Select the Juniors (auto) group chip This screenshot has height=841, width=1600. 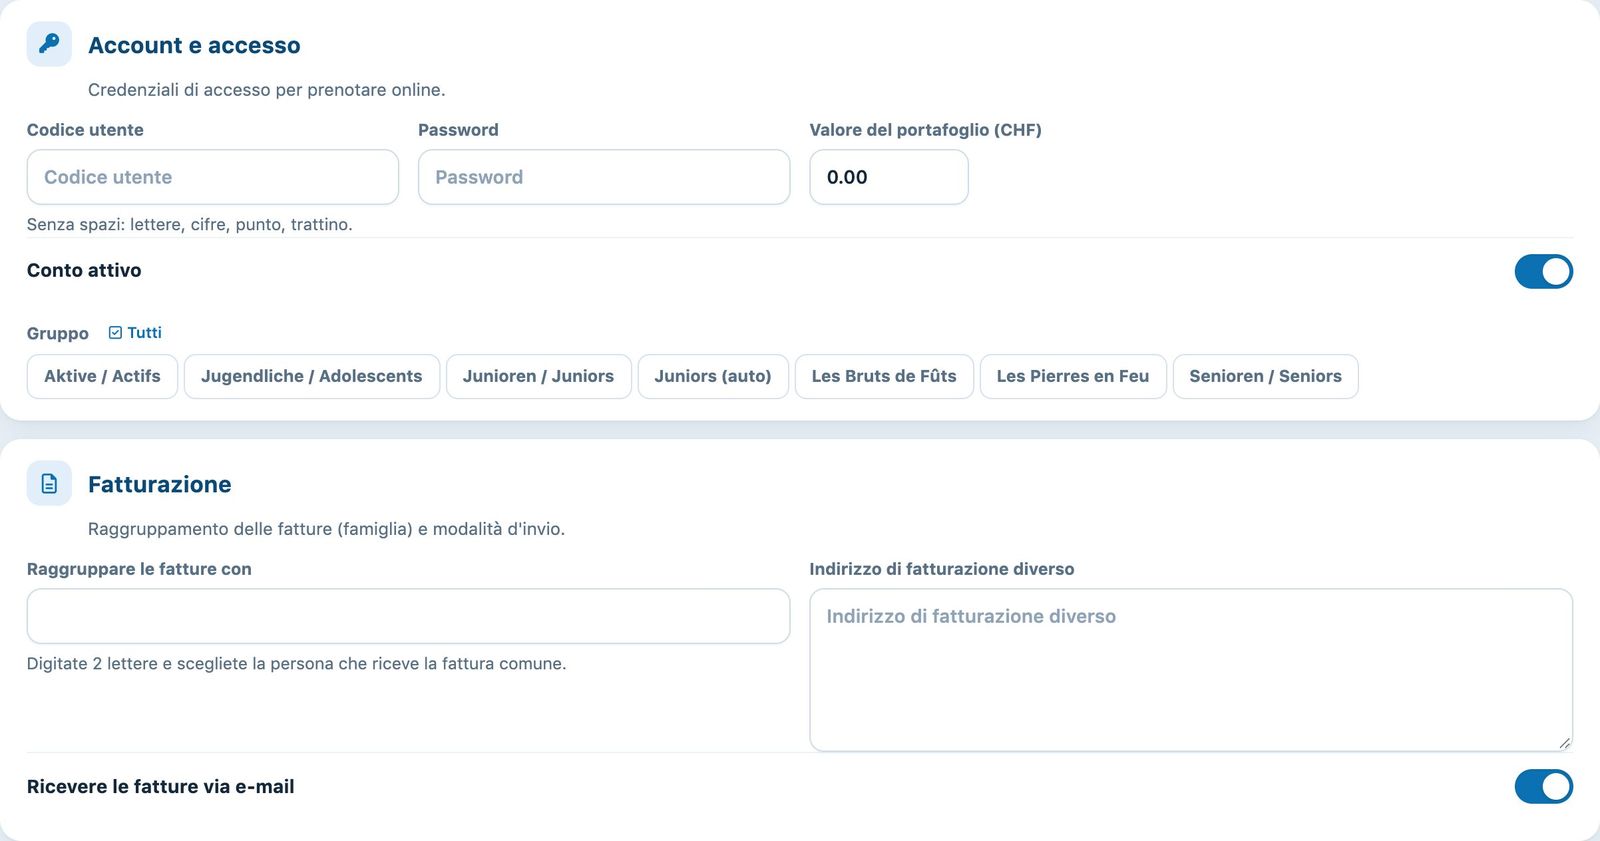[713, 376]
